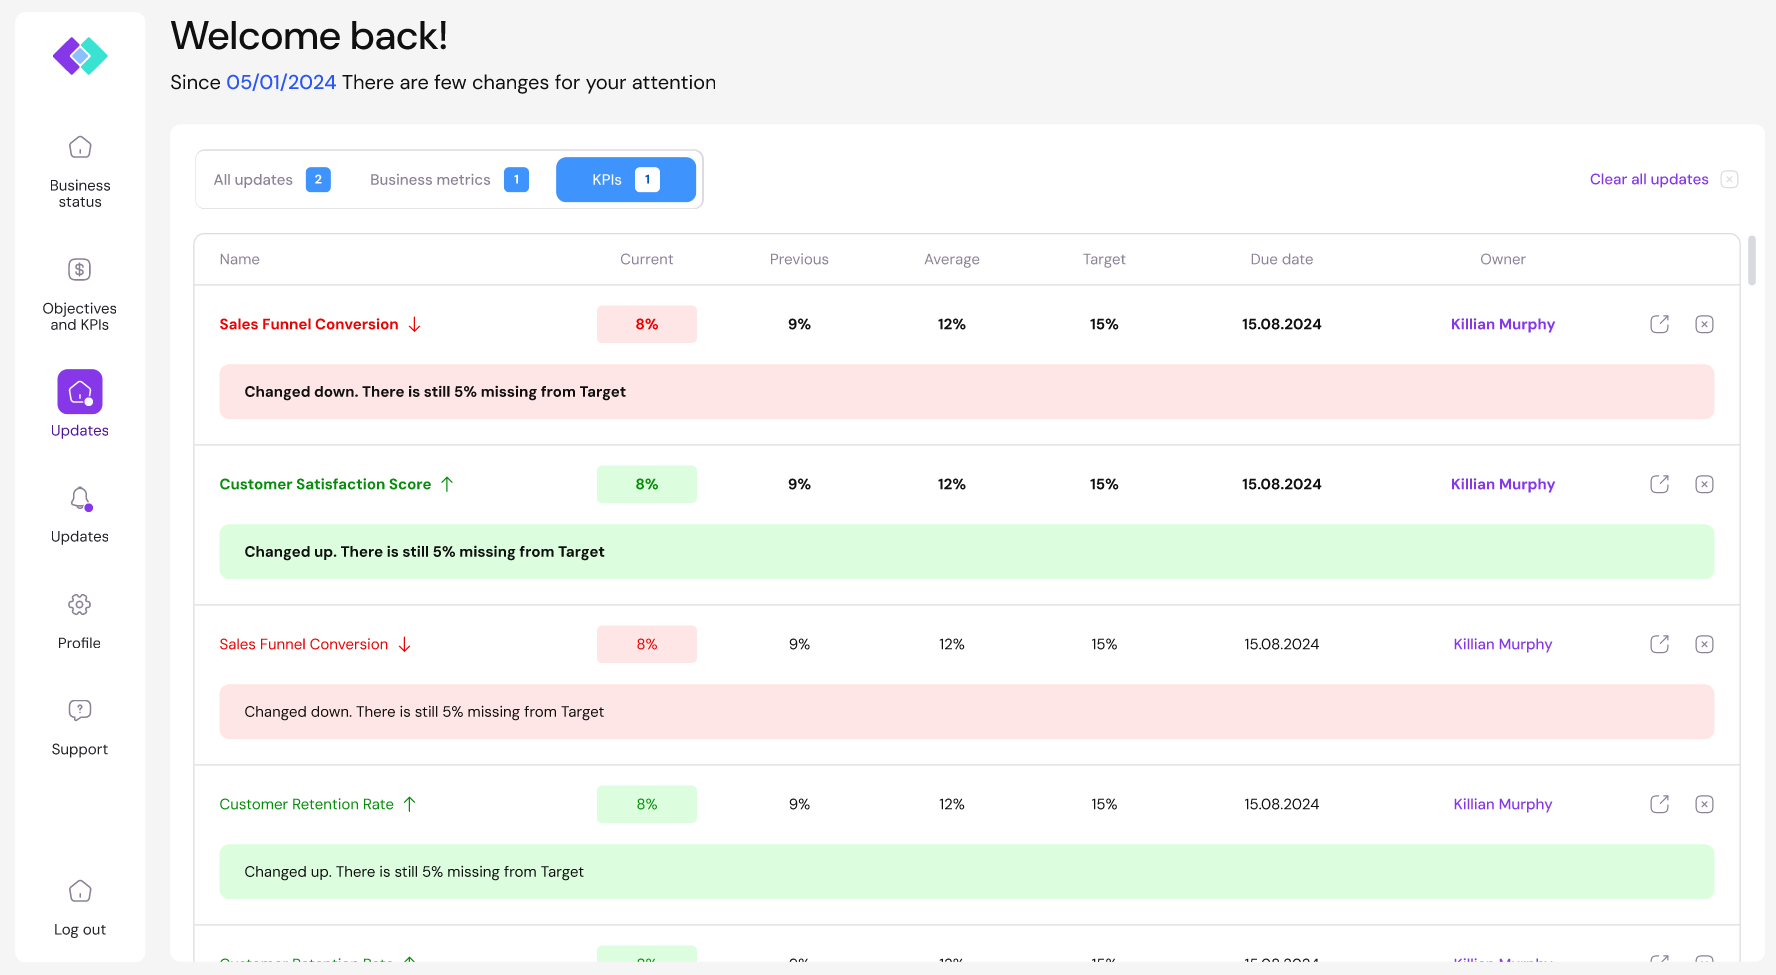Open the bell notifications Updates icon

(80, 498)
